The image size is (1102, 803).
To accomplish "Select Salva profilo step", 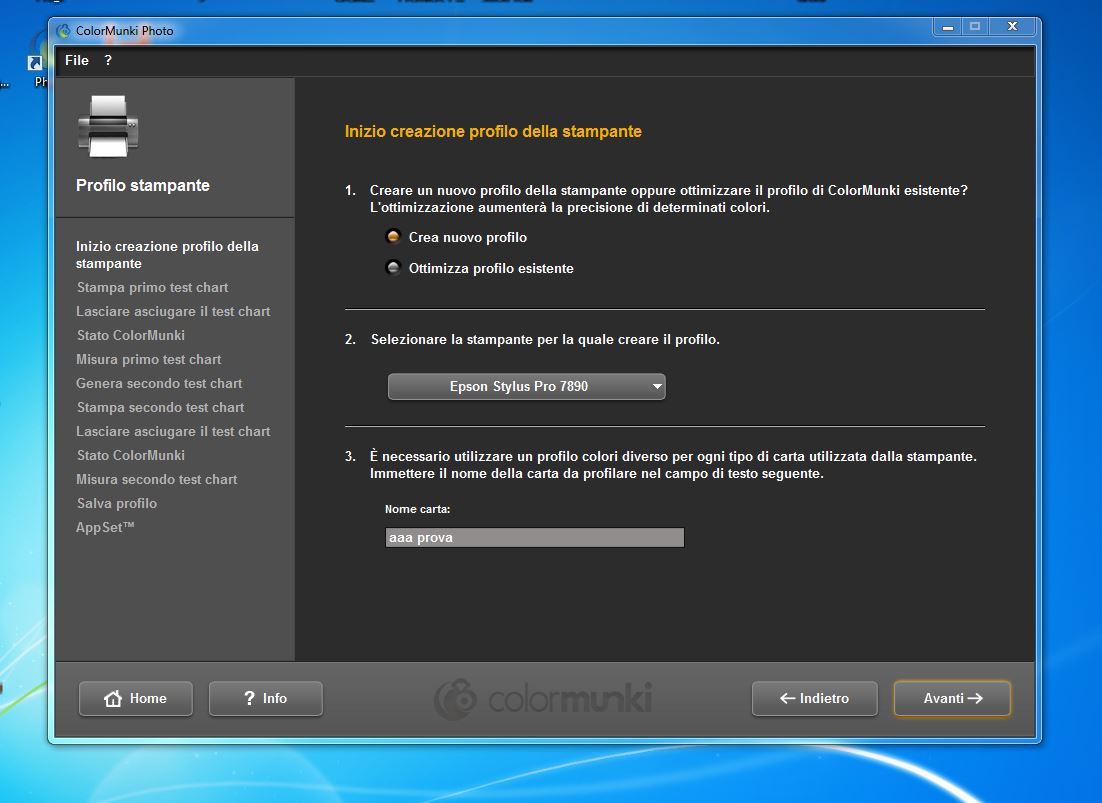I will (x=117, y=503).
